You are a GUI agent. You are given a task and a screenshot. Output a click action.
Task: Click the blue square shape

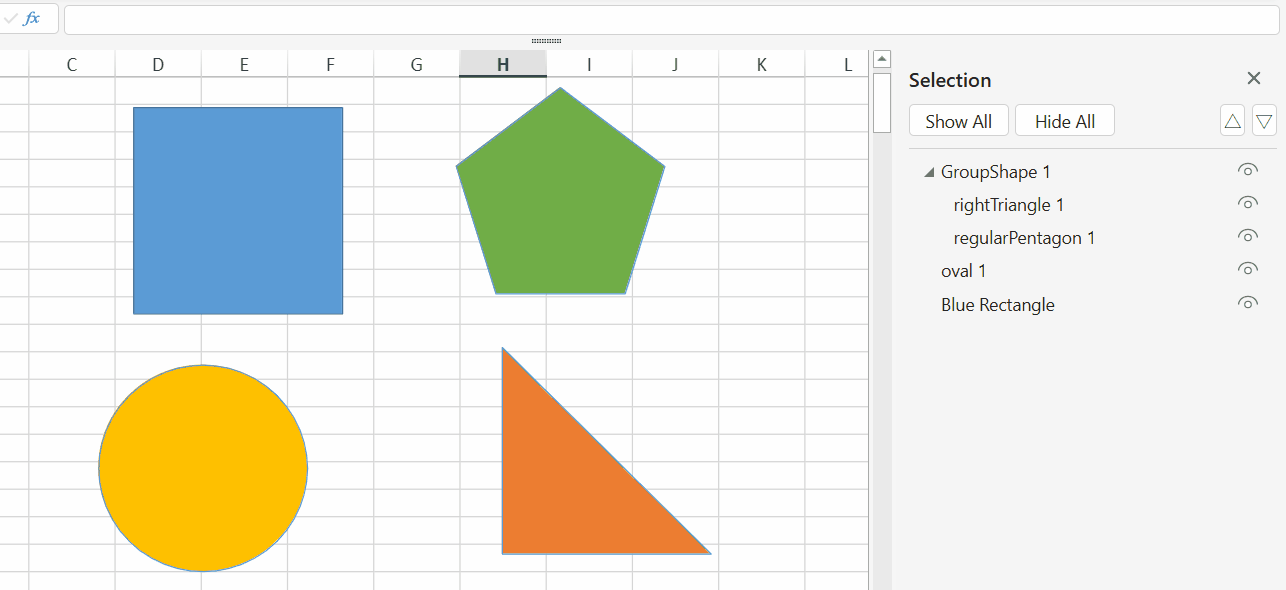(x=238, y=210)
